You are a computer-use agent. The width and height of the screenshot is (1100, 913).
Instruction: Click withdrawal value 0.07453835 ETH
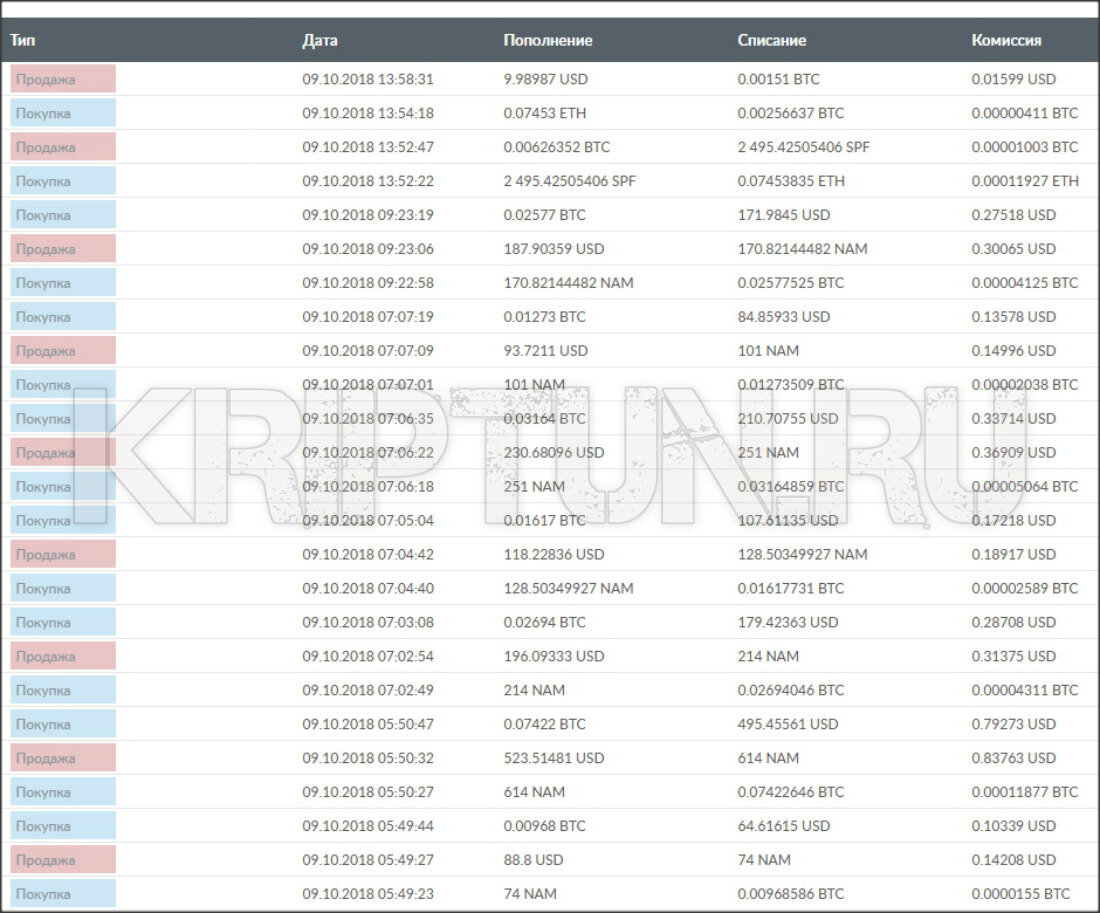791,181
